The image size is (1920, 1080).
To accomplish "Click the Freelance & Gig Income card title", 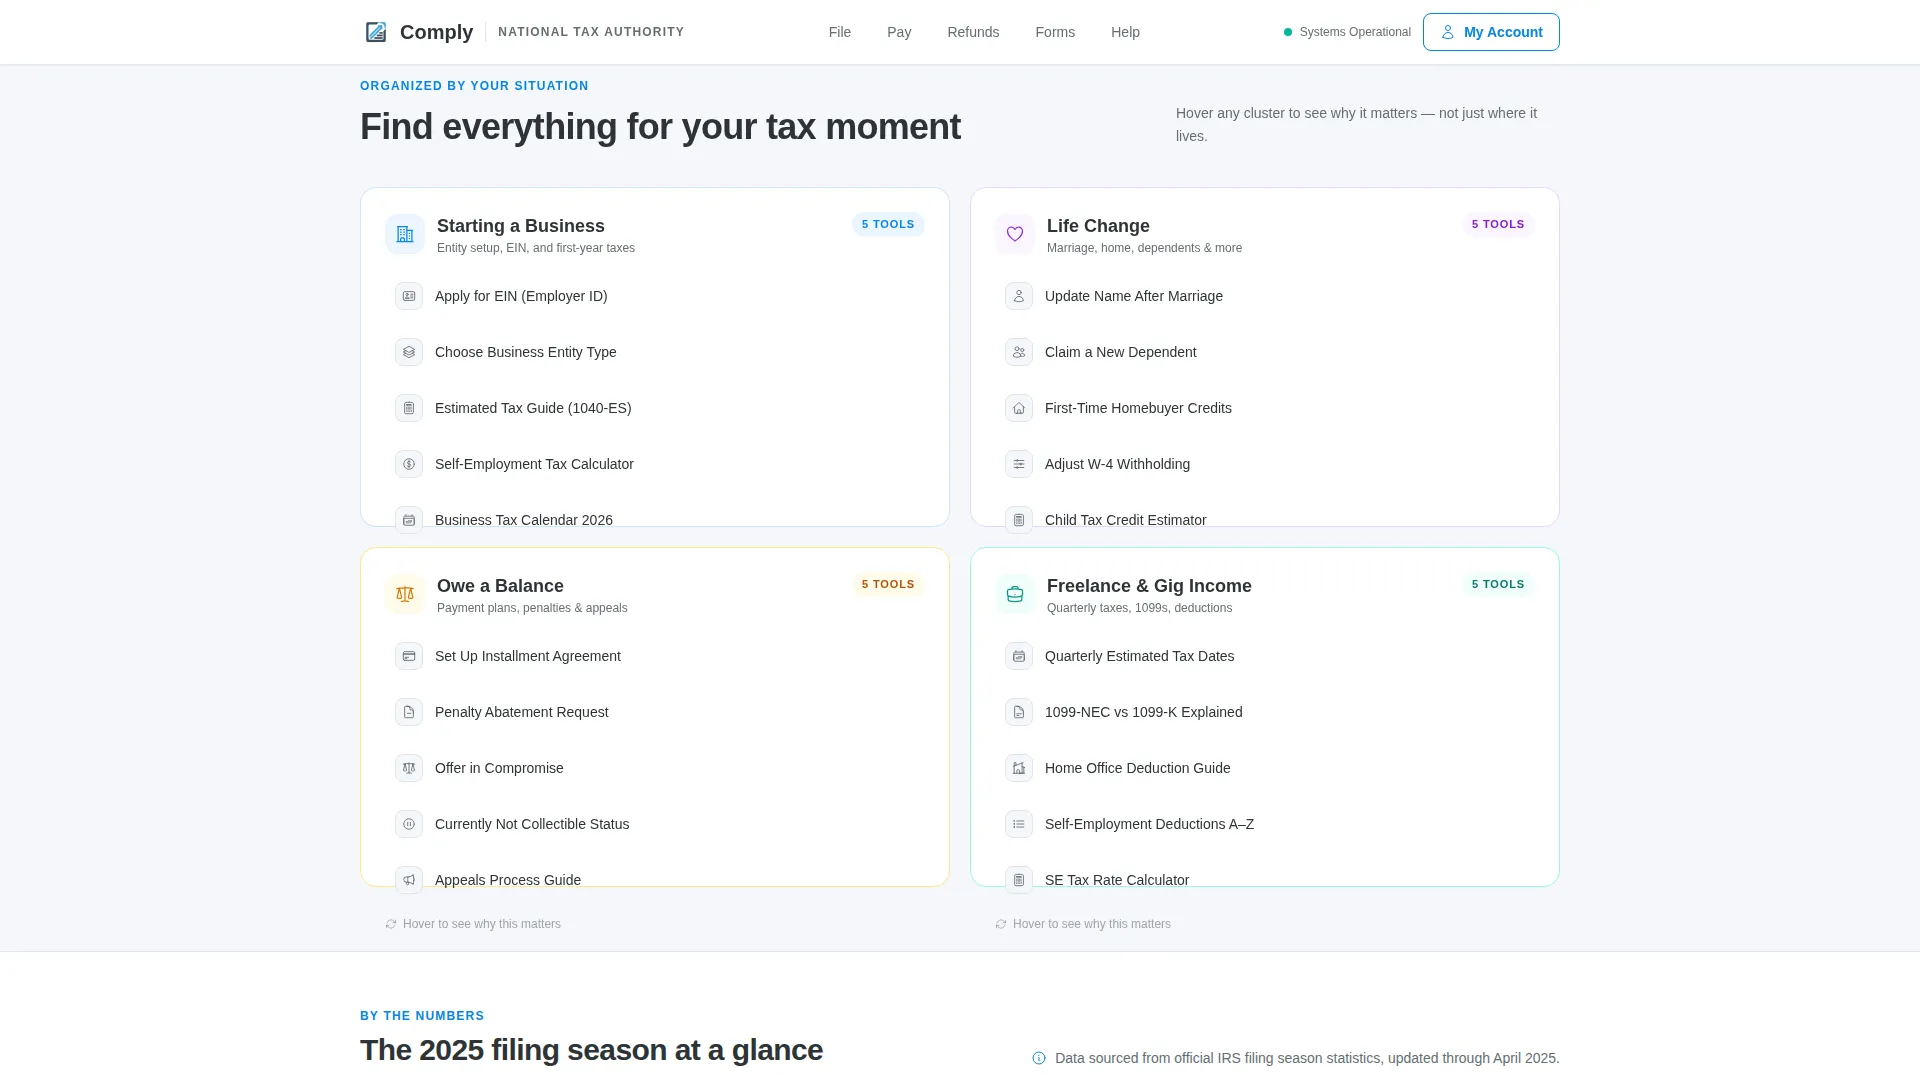I will click(x=1149, y=586).
